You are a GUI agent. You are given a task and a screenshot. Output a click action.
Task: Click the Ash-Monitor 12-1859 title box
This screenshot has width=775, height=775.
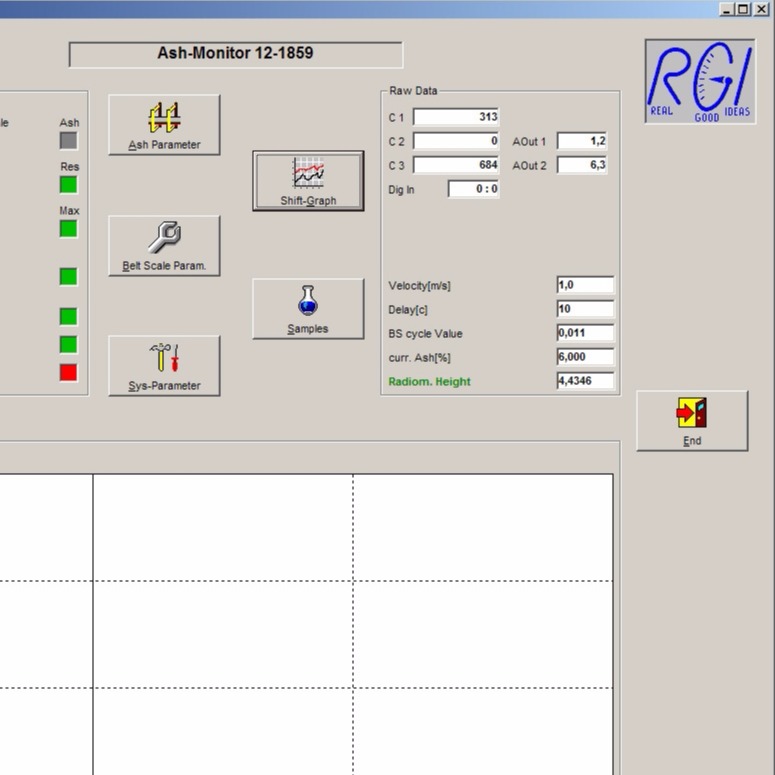click(x=236, y=54)
